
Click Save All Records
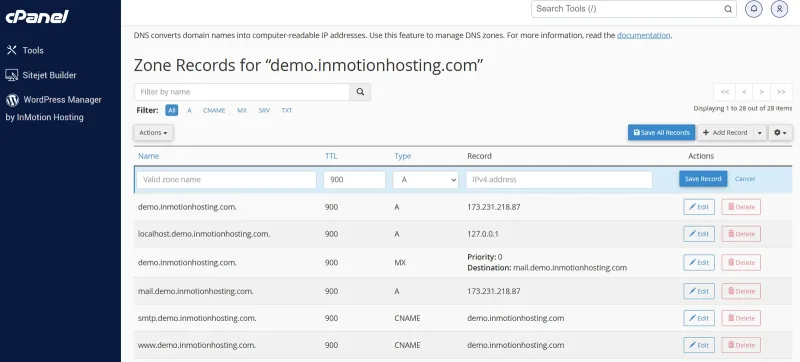point(661,133)
